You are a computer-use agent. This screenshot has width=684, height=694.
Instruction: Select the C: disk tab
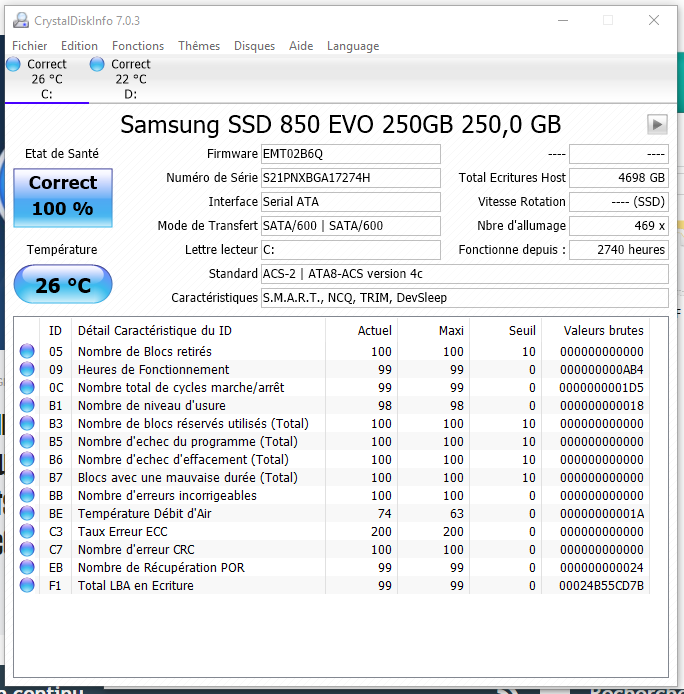(x=47, y=79)
